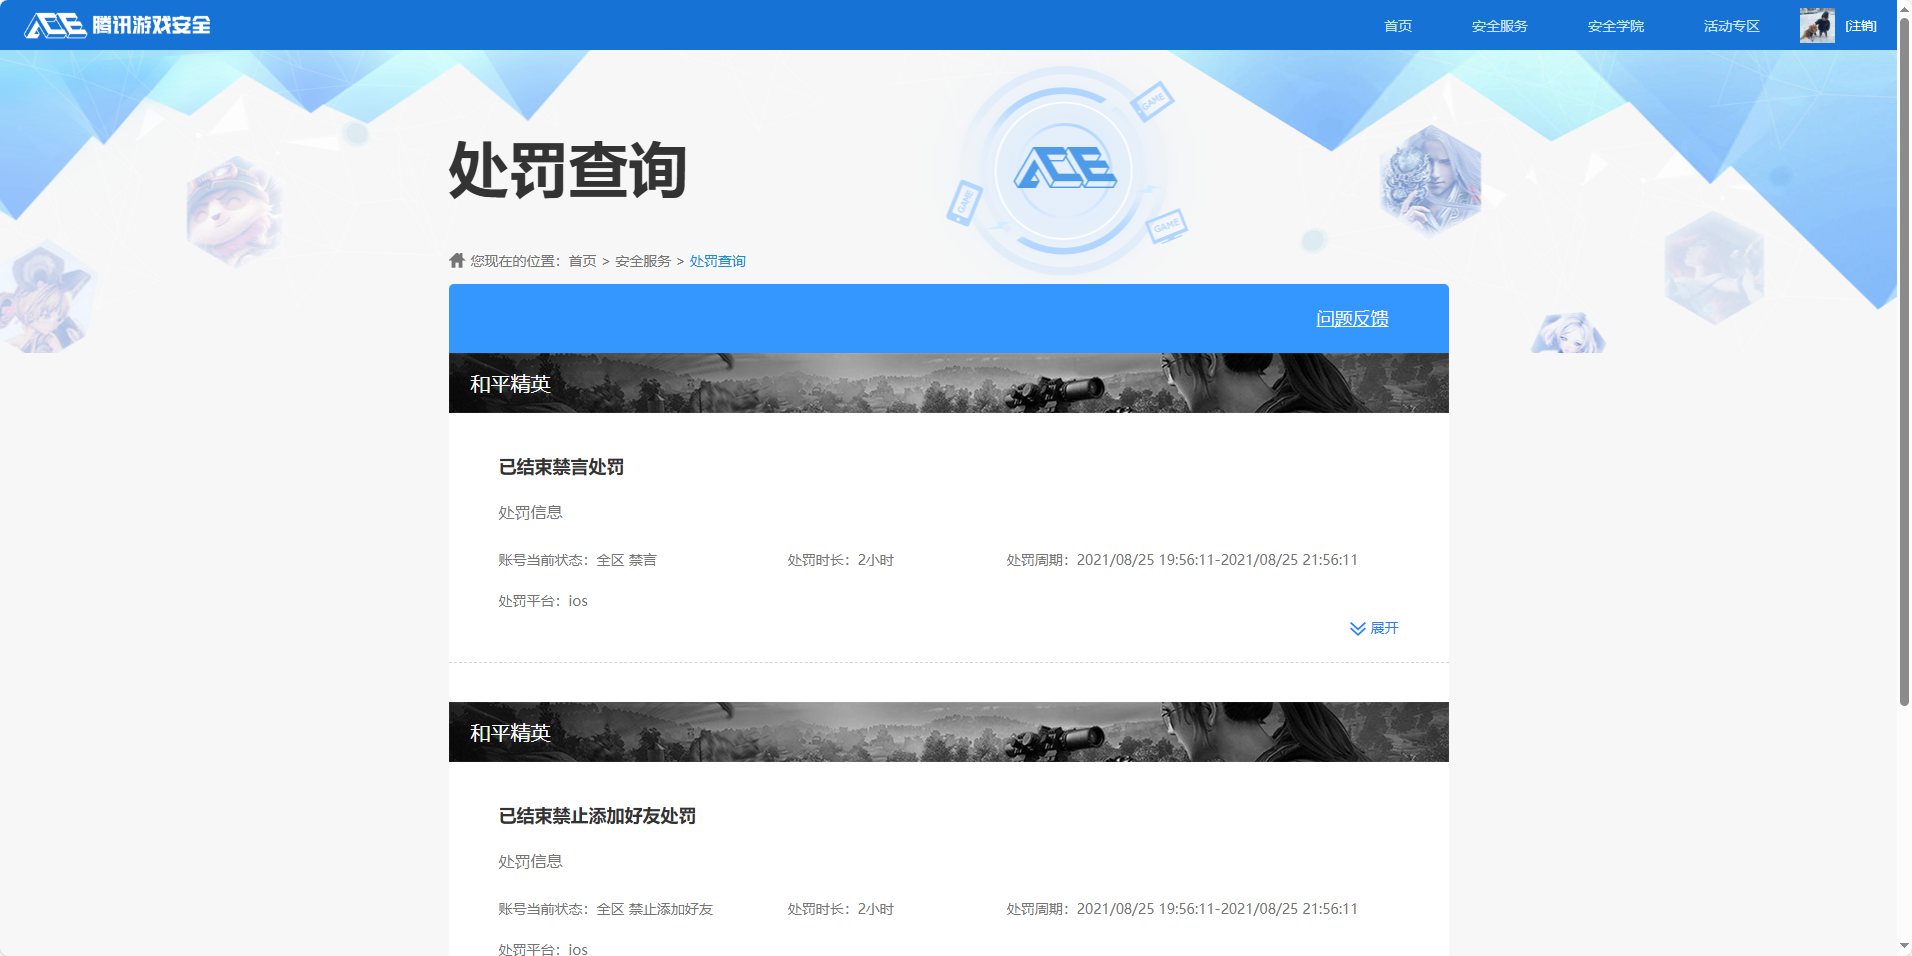Click 处罚查询 in the breadcrumb trail
This screenshot has width=1912, height=956.
coord(717,260)
